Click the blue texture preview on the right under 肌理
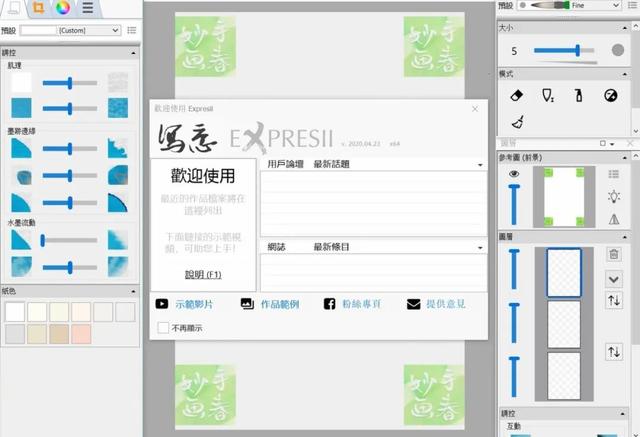 [x=118, y=108]
